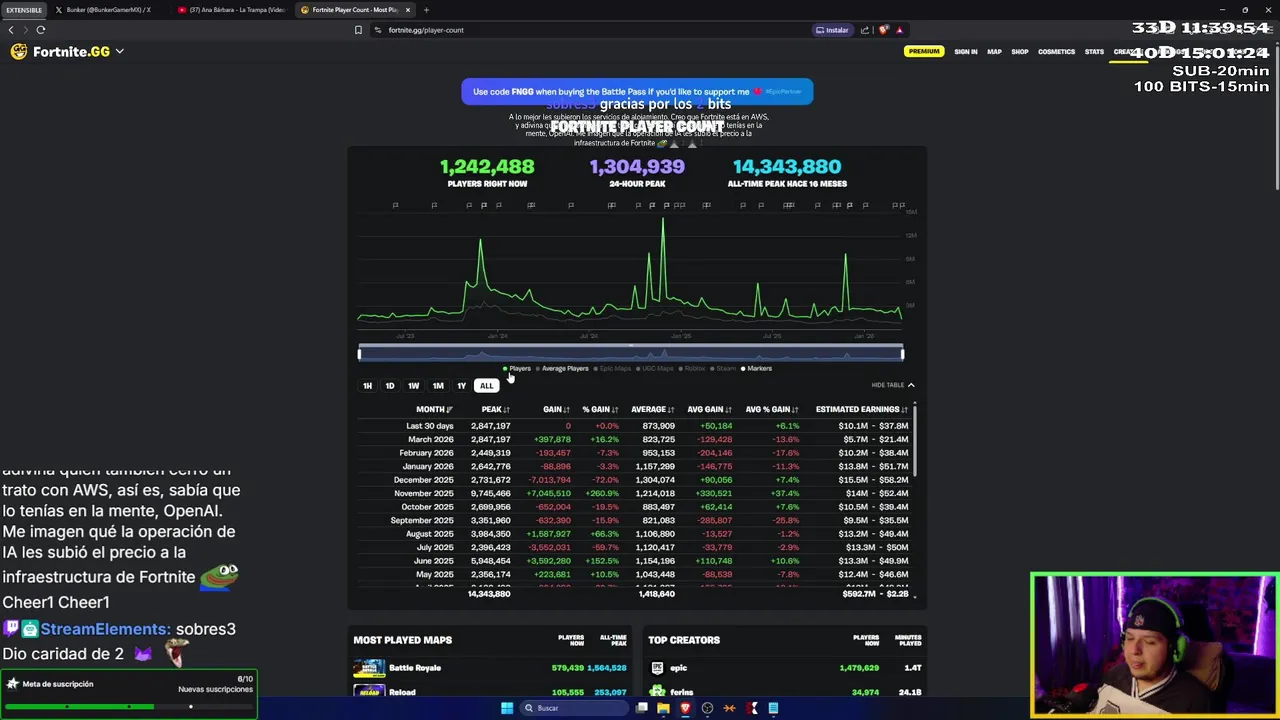The width and height of the screenshot is (1280, 720).
Task: Sort table by Gain column
Action: coord(556,409)
